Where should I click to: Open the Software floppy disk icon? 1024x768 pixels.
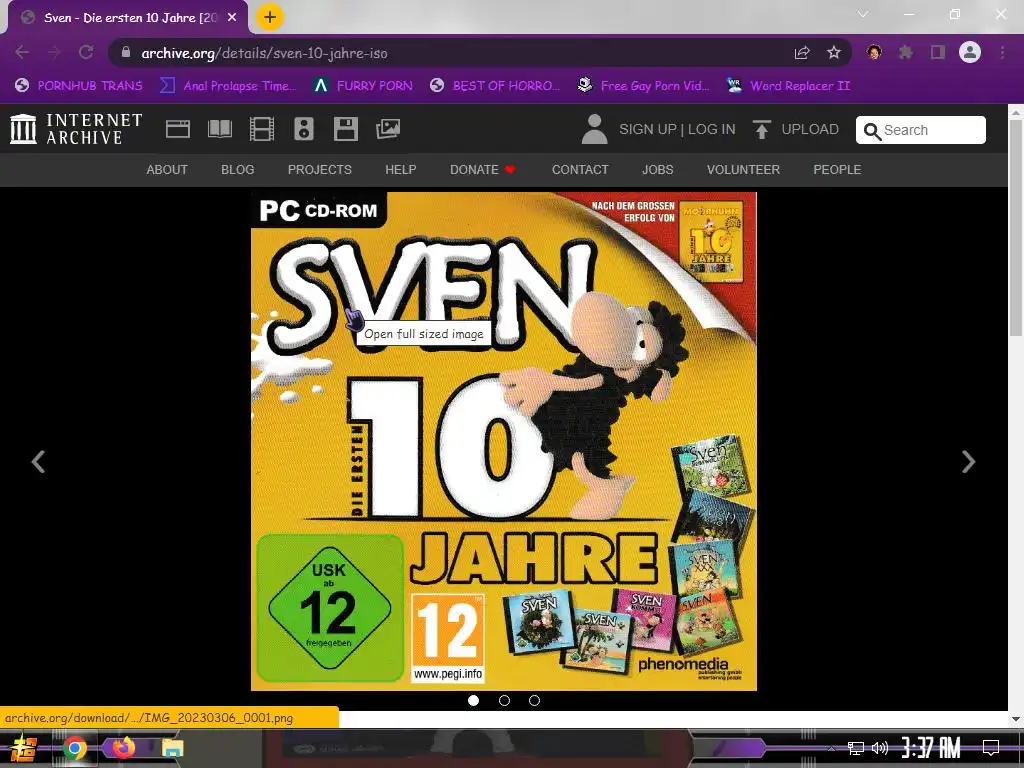click(345, 129)
